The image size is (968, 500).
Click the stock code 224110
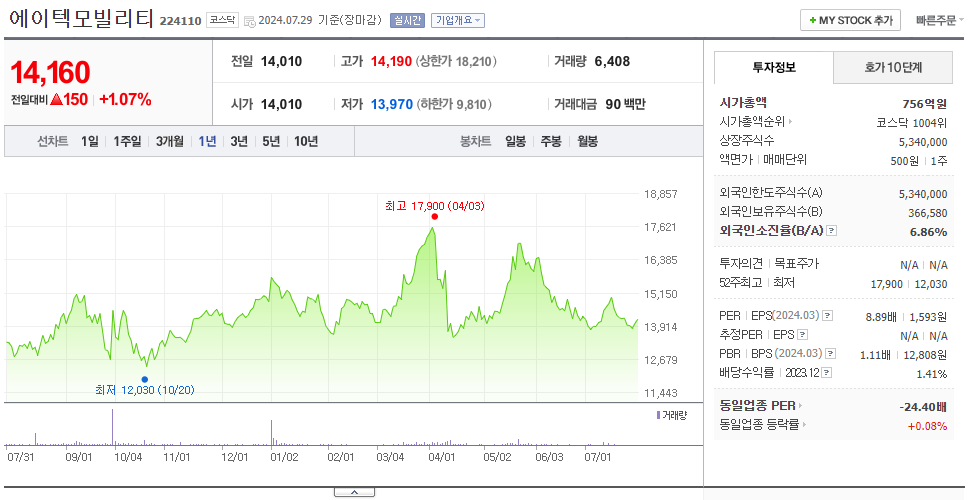pos(180,21)
